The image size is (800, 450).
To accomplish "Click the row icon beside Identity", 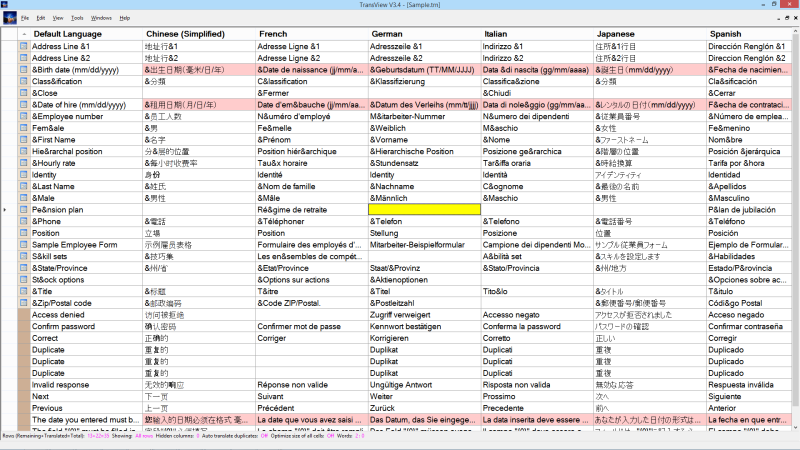I will pyautogui.click(x=23, y=174).
